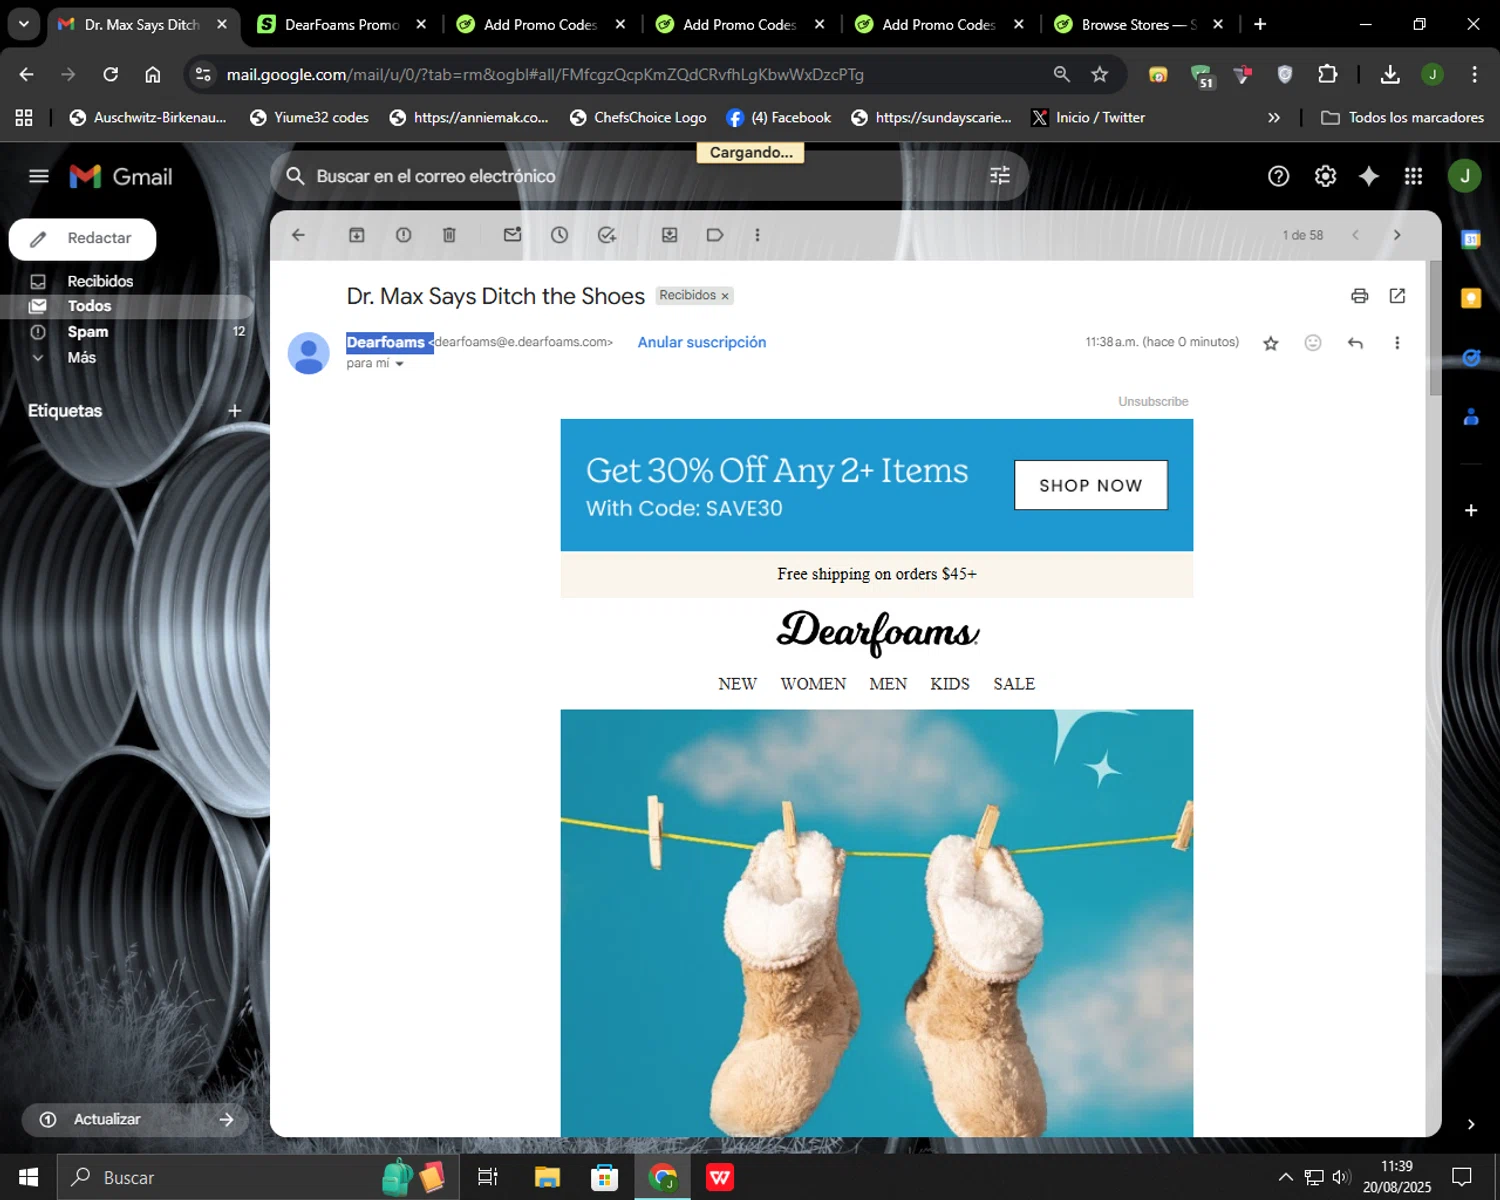Open Google Keep side panel
The image size is (1500, 1200).
point(1471,298)
